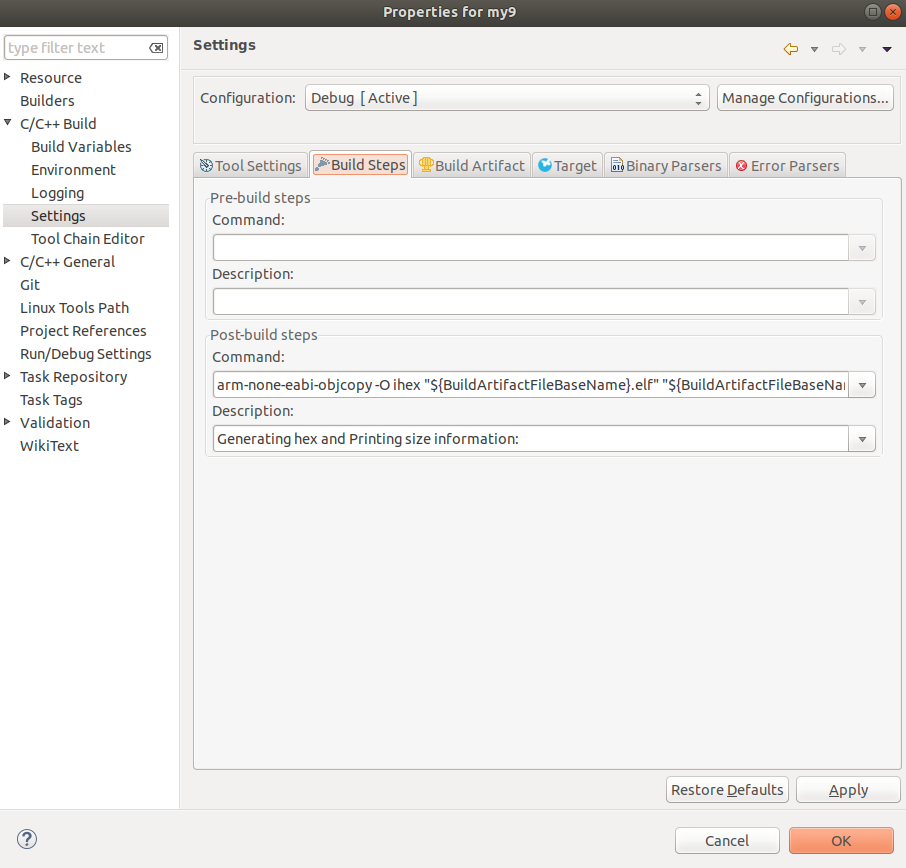
Task: Open the Error Parsers tab
Action: coord(787,166)
